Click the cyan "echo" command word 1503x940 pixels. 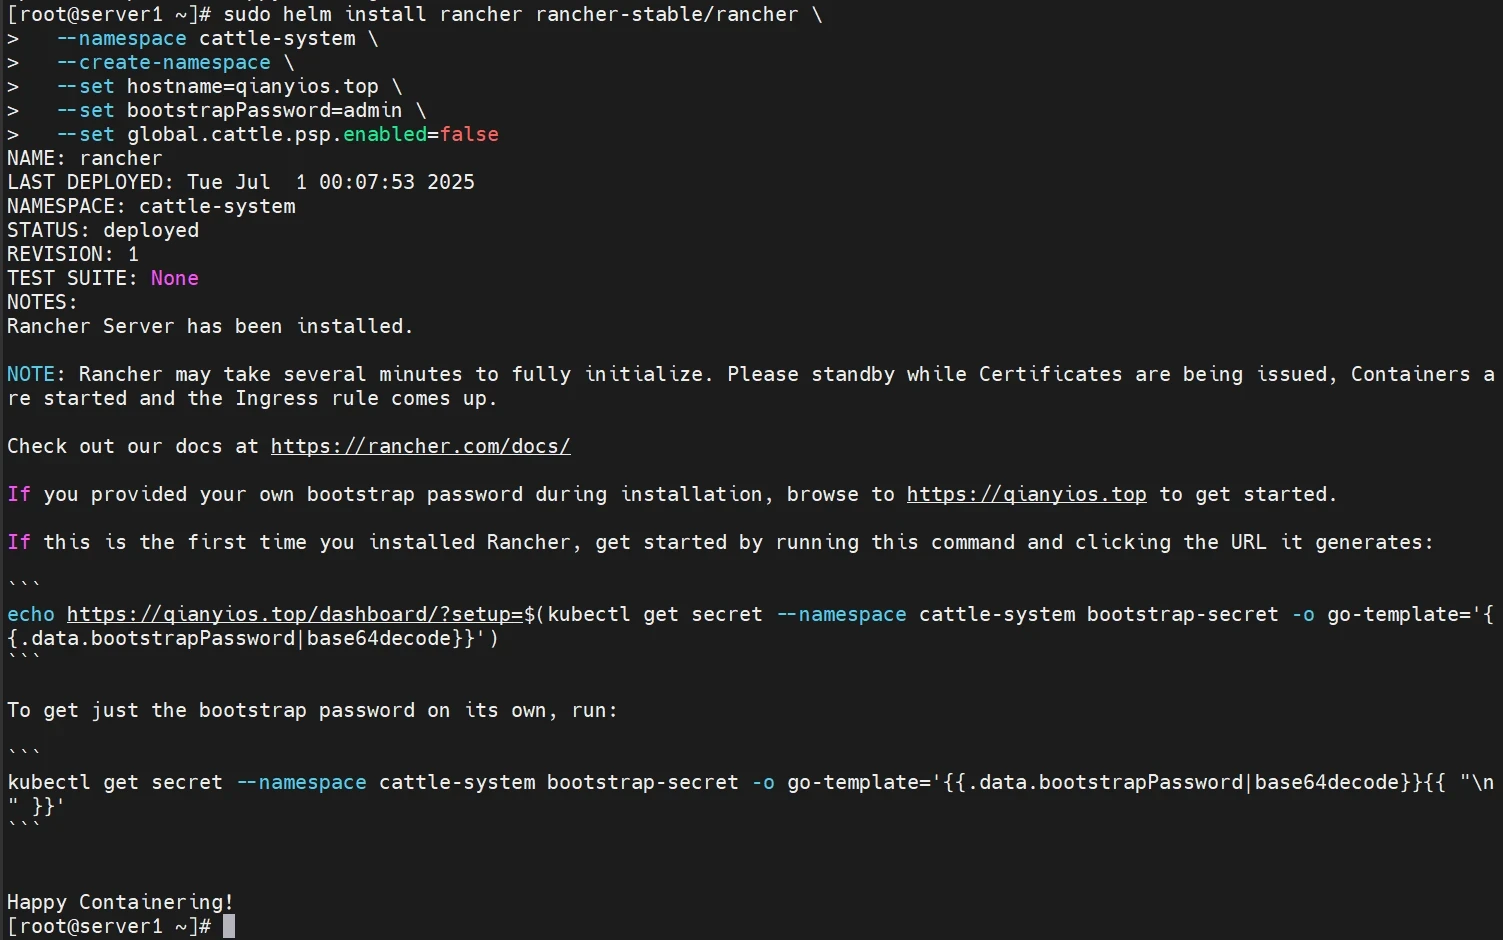(31, 614)
